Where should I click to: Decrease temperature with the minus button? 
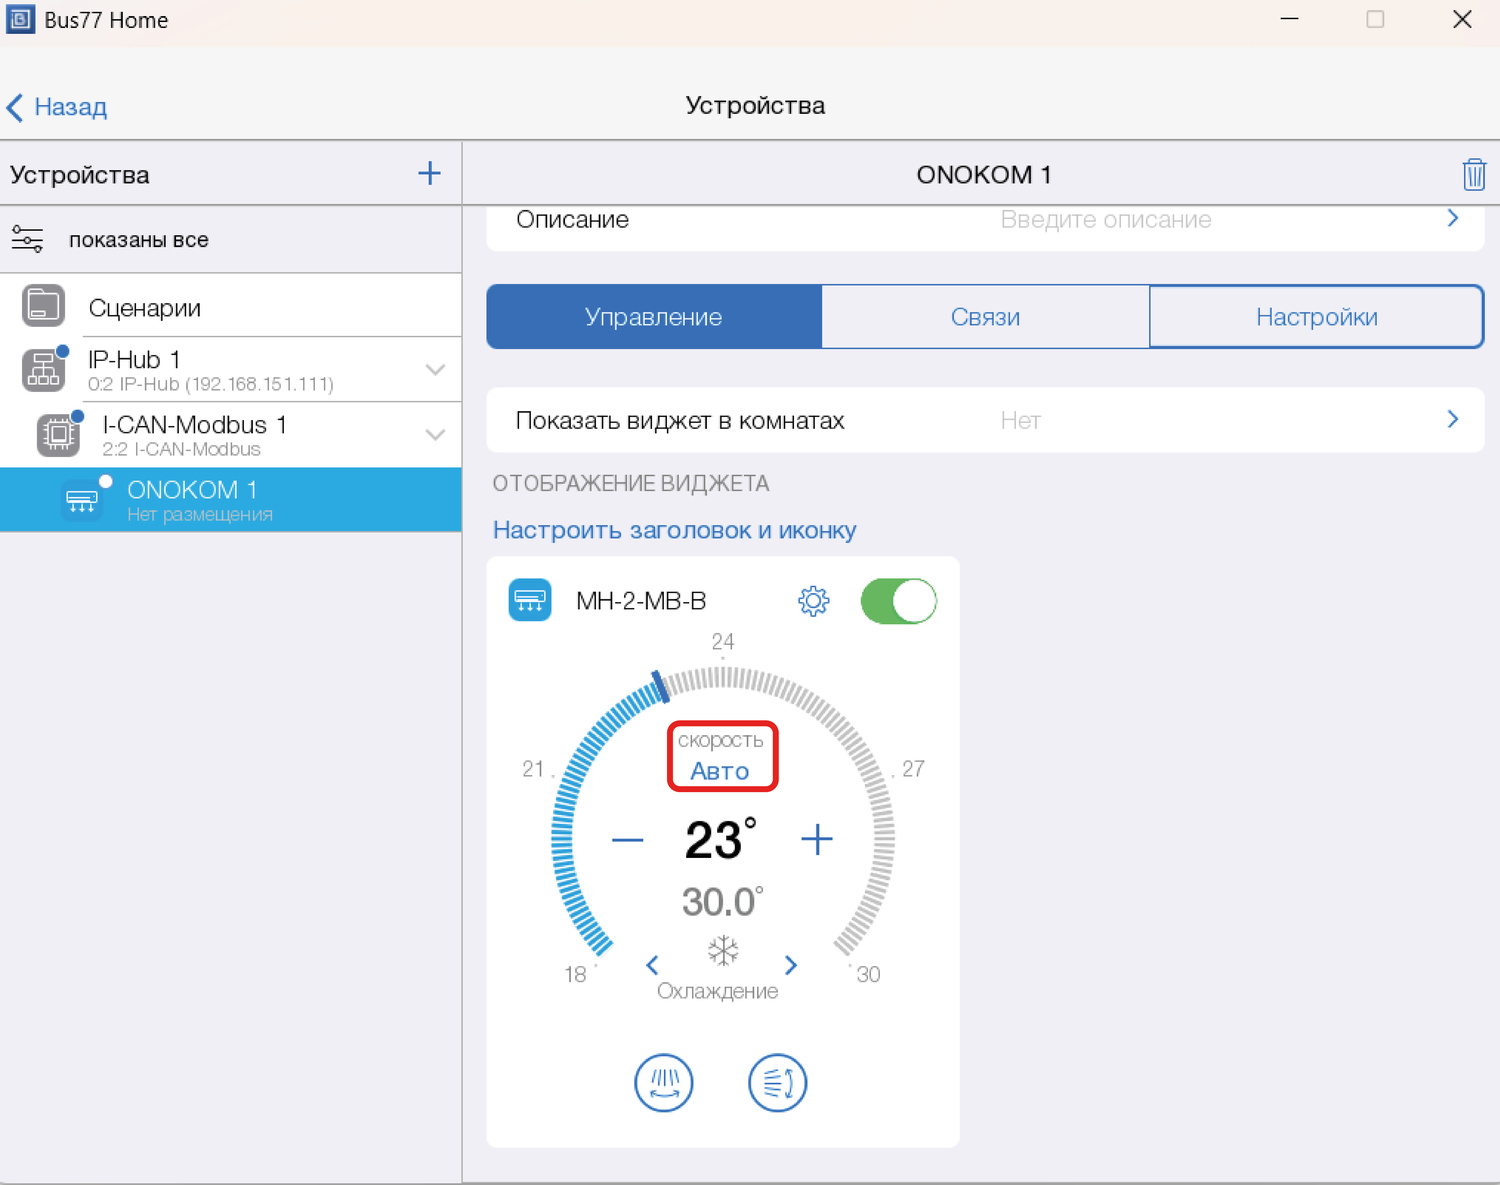click(x=627, y=840)
